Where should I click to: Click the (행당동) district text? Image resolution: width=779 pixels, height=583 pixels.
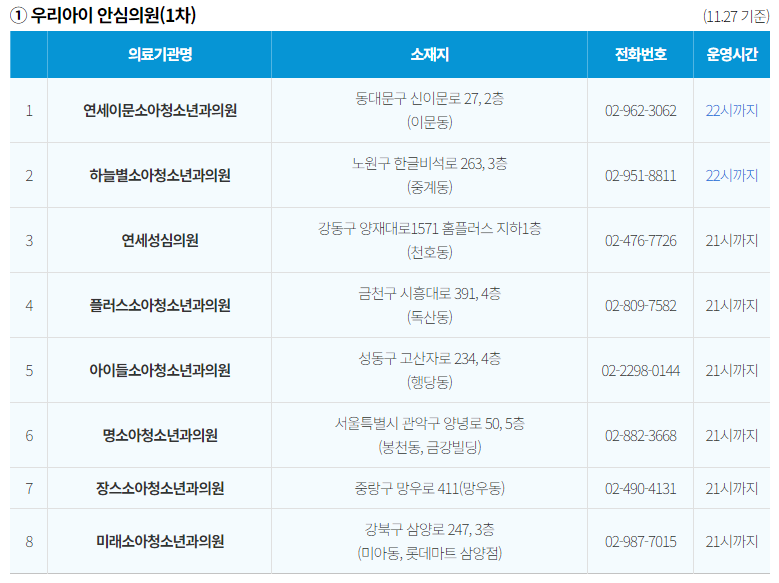[429, 382]
